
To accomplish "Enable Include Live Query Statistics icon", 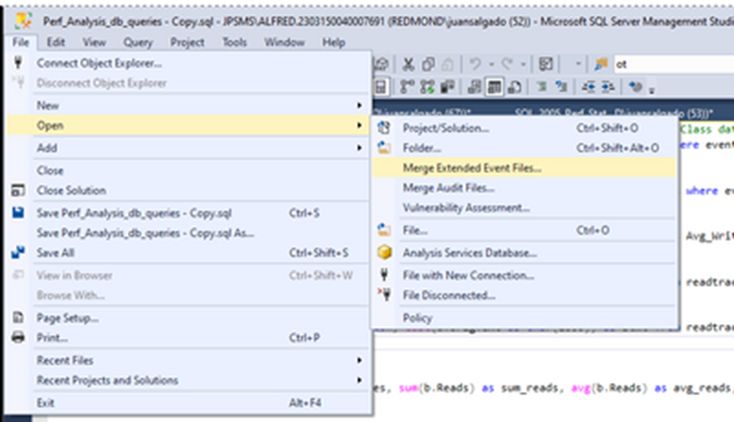I will click(x=427, y=87).
